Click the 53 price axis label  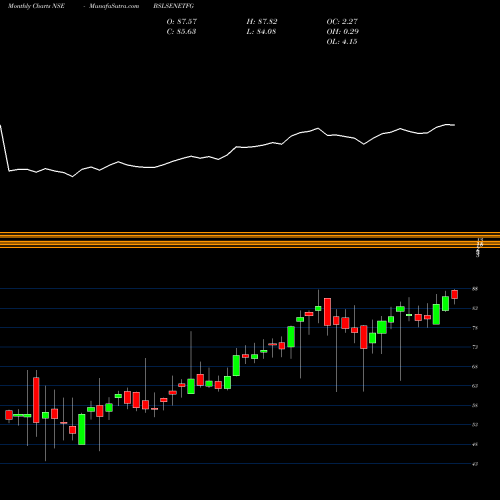click(475, 425)
